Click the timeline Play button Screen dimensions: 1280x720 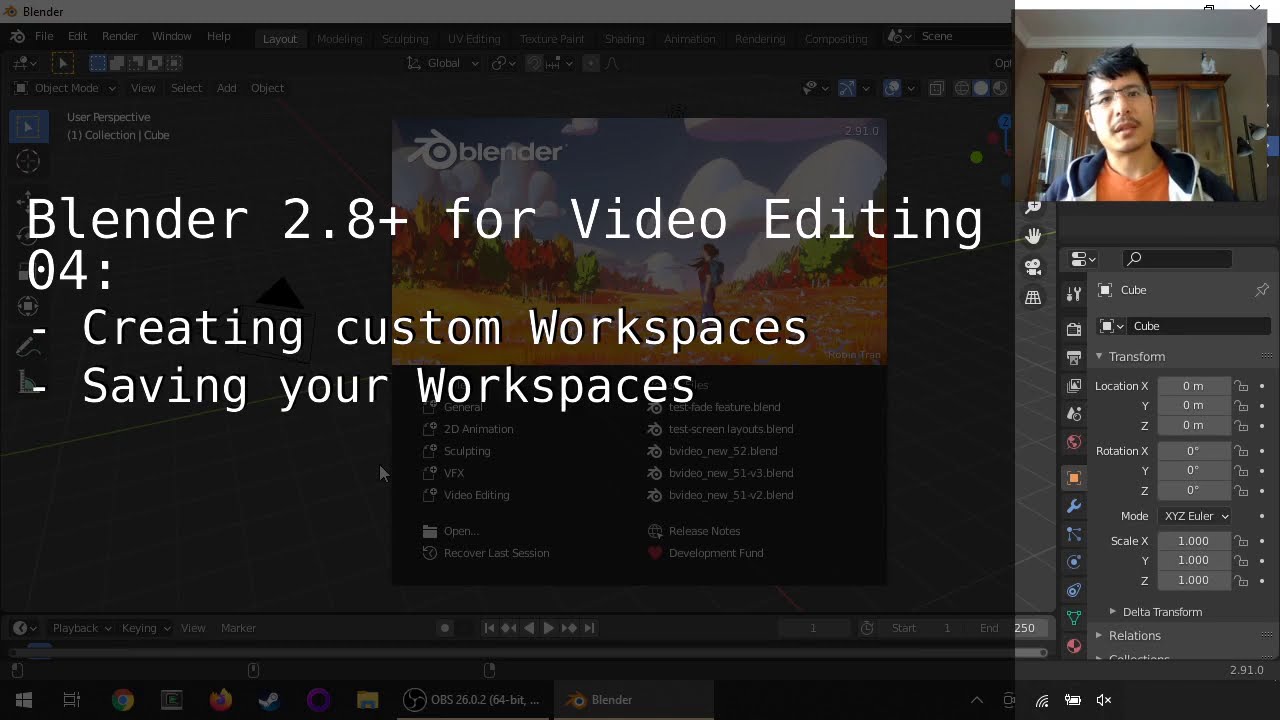(x=548, y=628)
